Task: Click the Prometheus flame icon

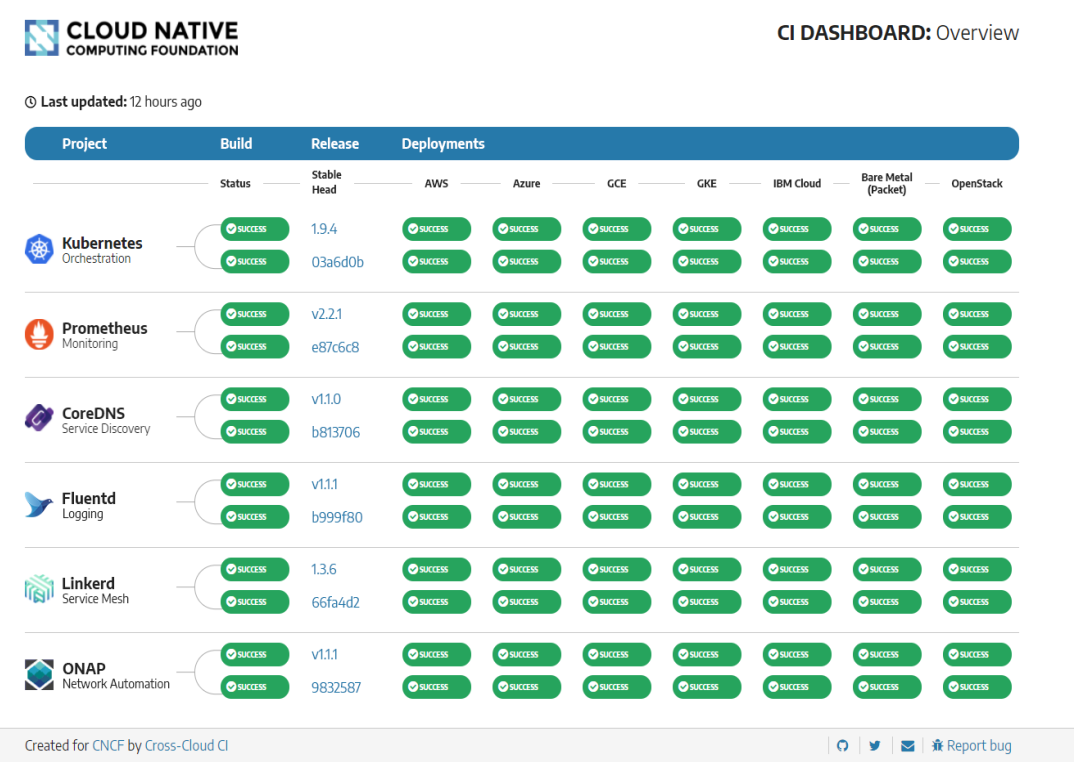Action: pos(39,334)
